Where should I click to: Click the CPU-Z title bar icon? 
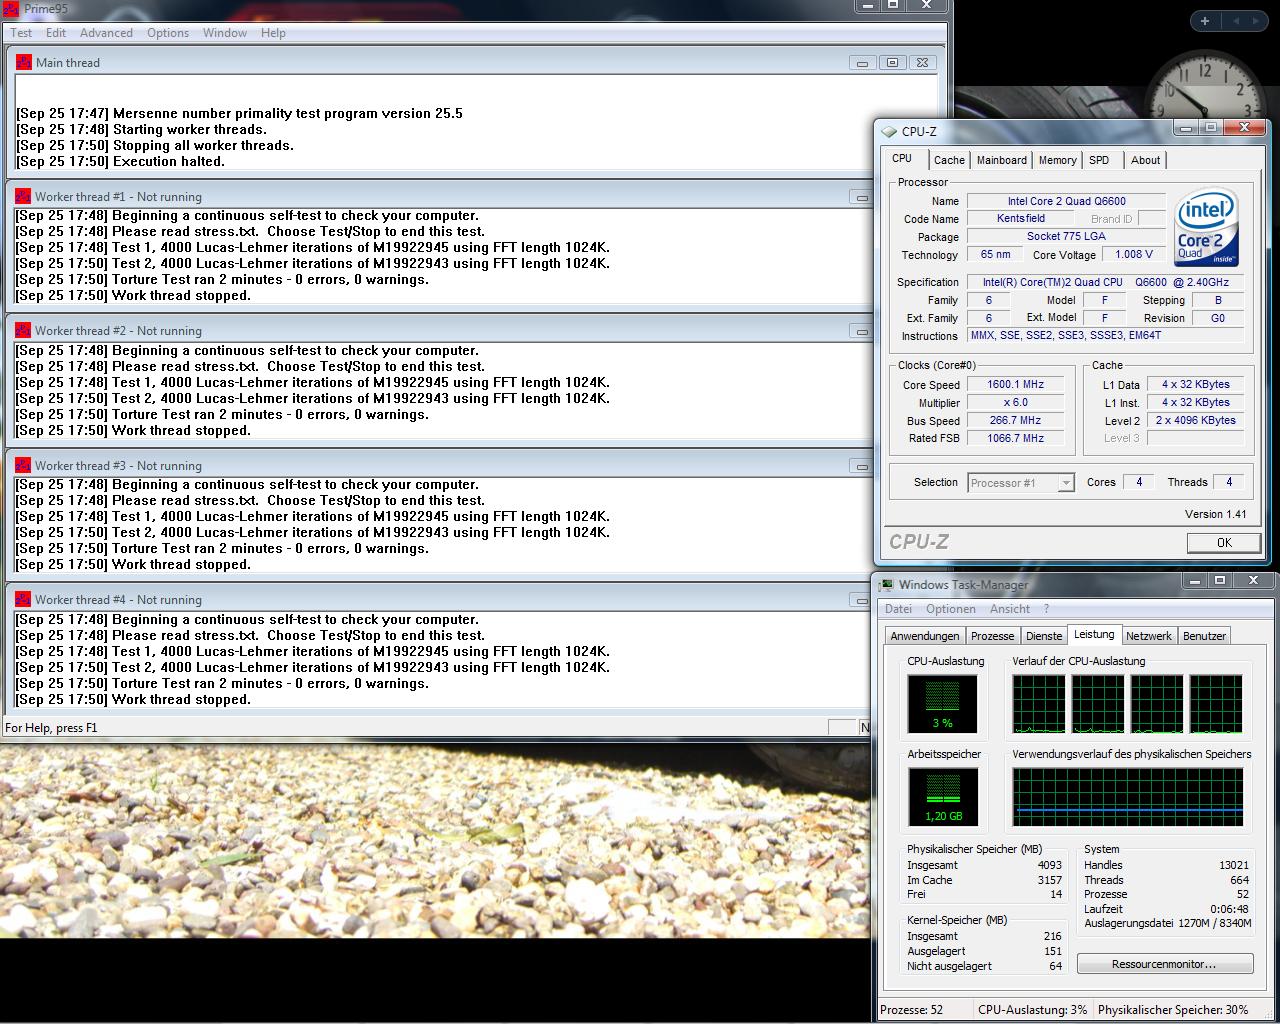tap(889, 131)
